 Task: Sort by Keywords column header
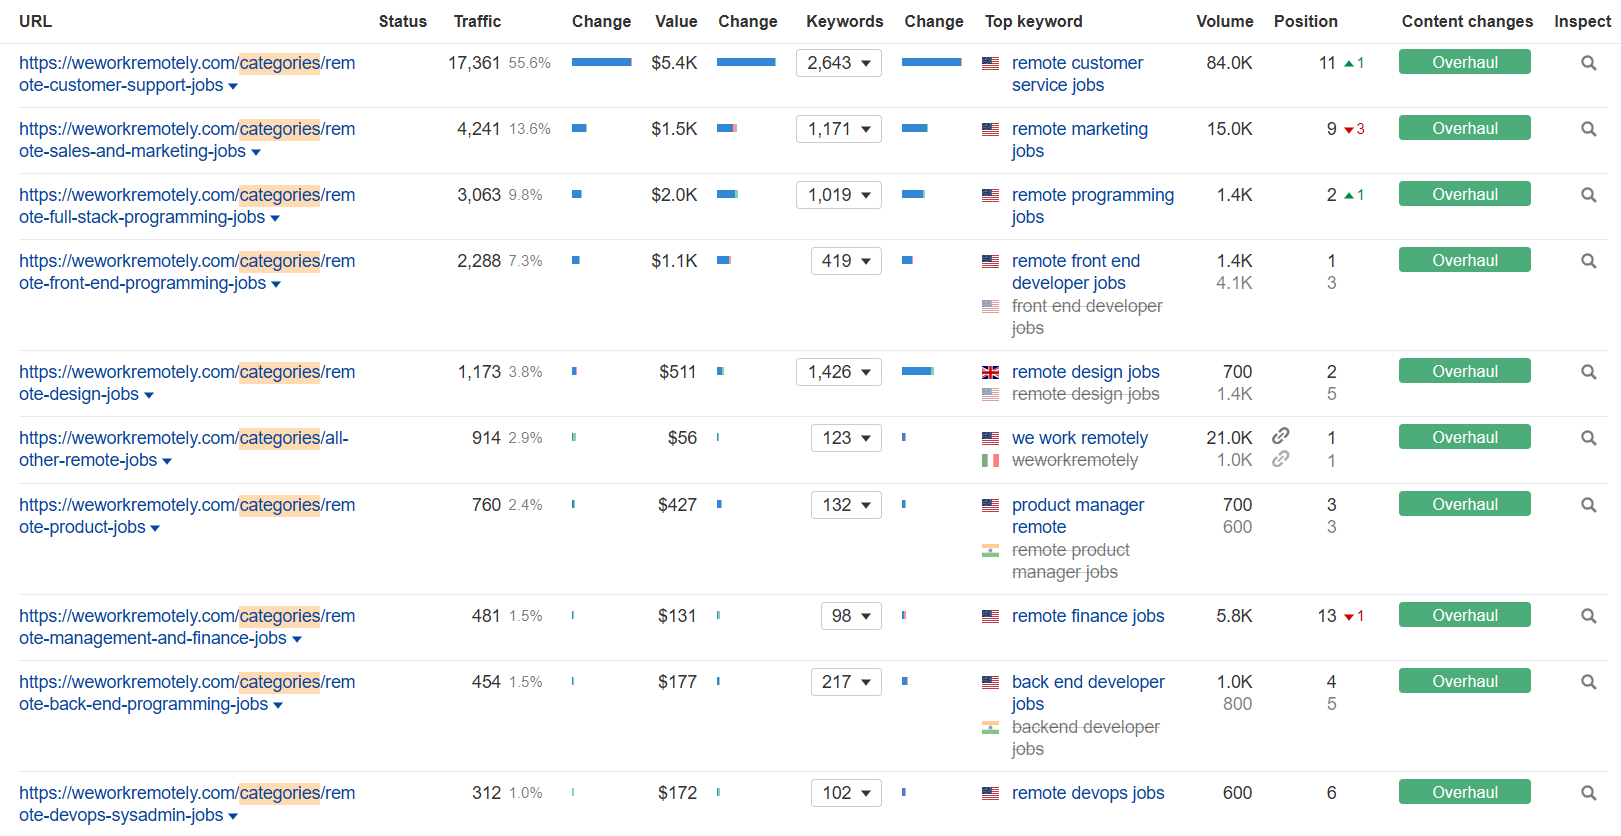845,21
